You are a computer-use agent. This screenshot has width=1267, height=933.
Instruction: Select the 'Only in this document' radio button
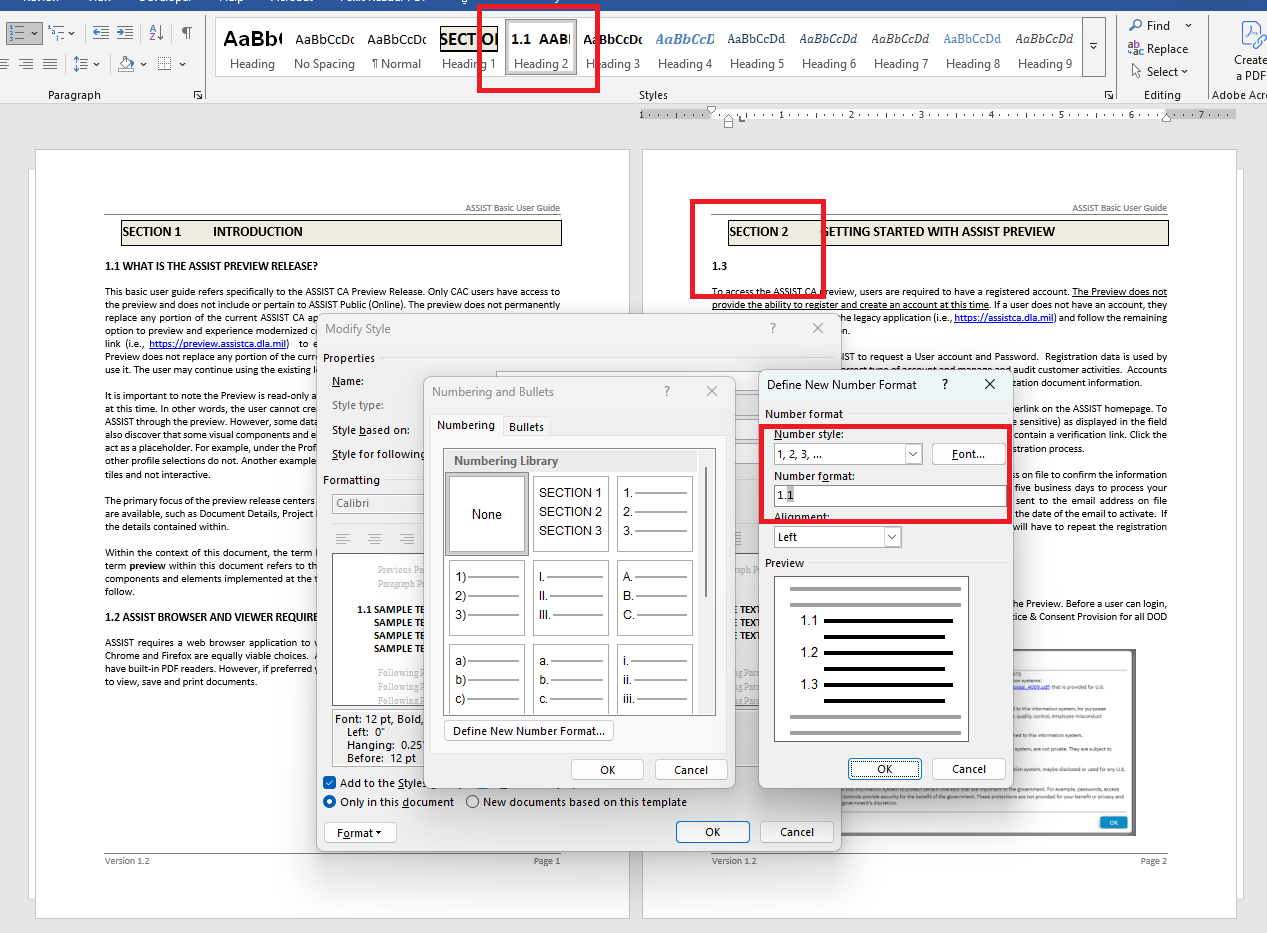point(329,801)
